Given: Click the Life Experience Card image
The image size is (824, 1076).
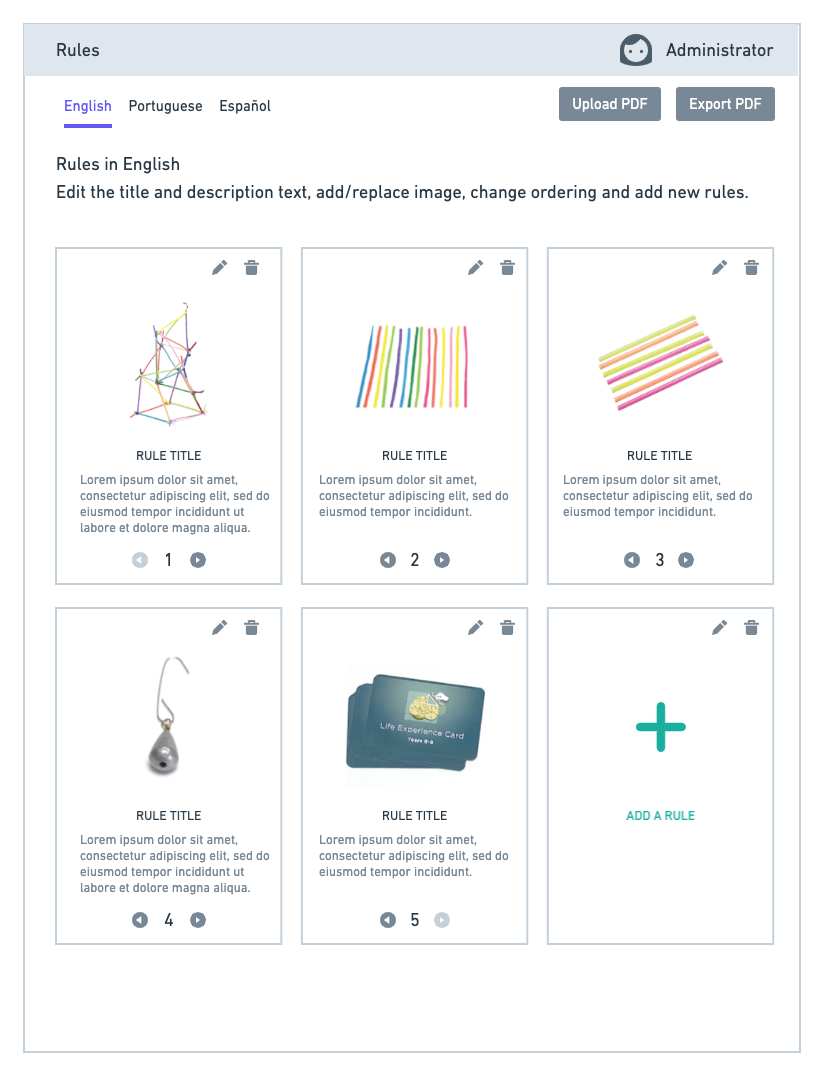Looking at the screenshot, I should 414,723.
